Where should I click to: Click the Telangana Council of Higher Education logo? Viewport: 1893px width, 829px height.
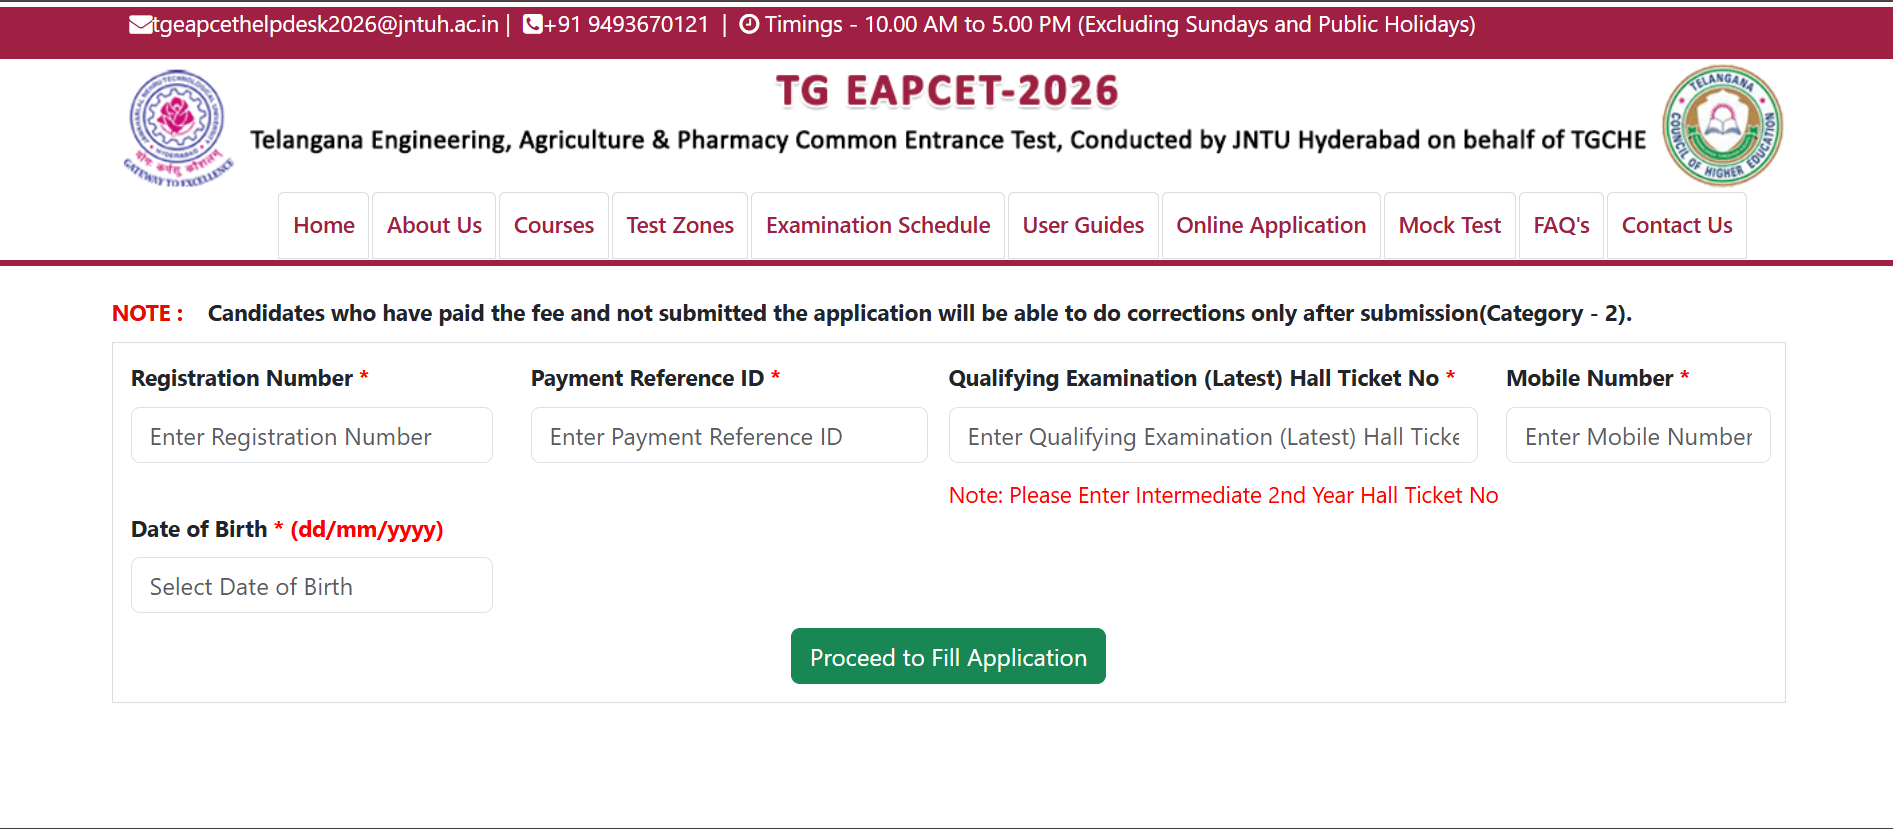(x=1722, y=126)
